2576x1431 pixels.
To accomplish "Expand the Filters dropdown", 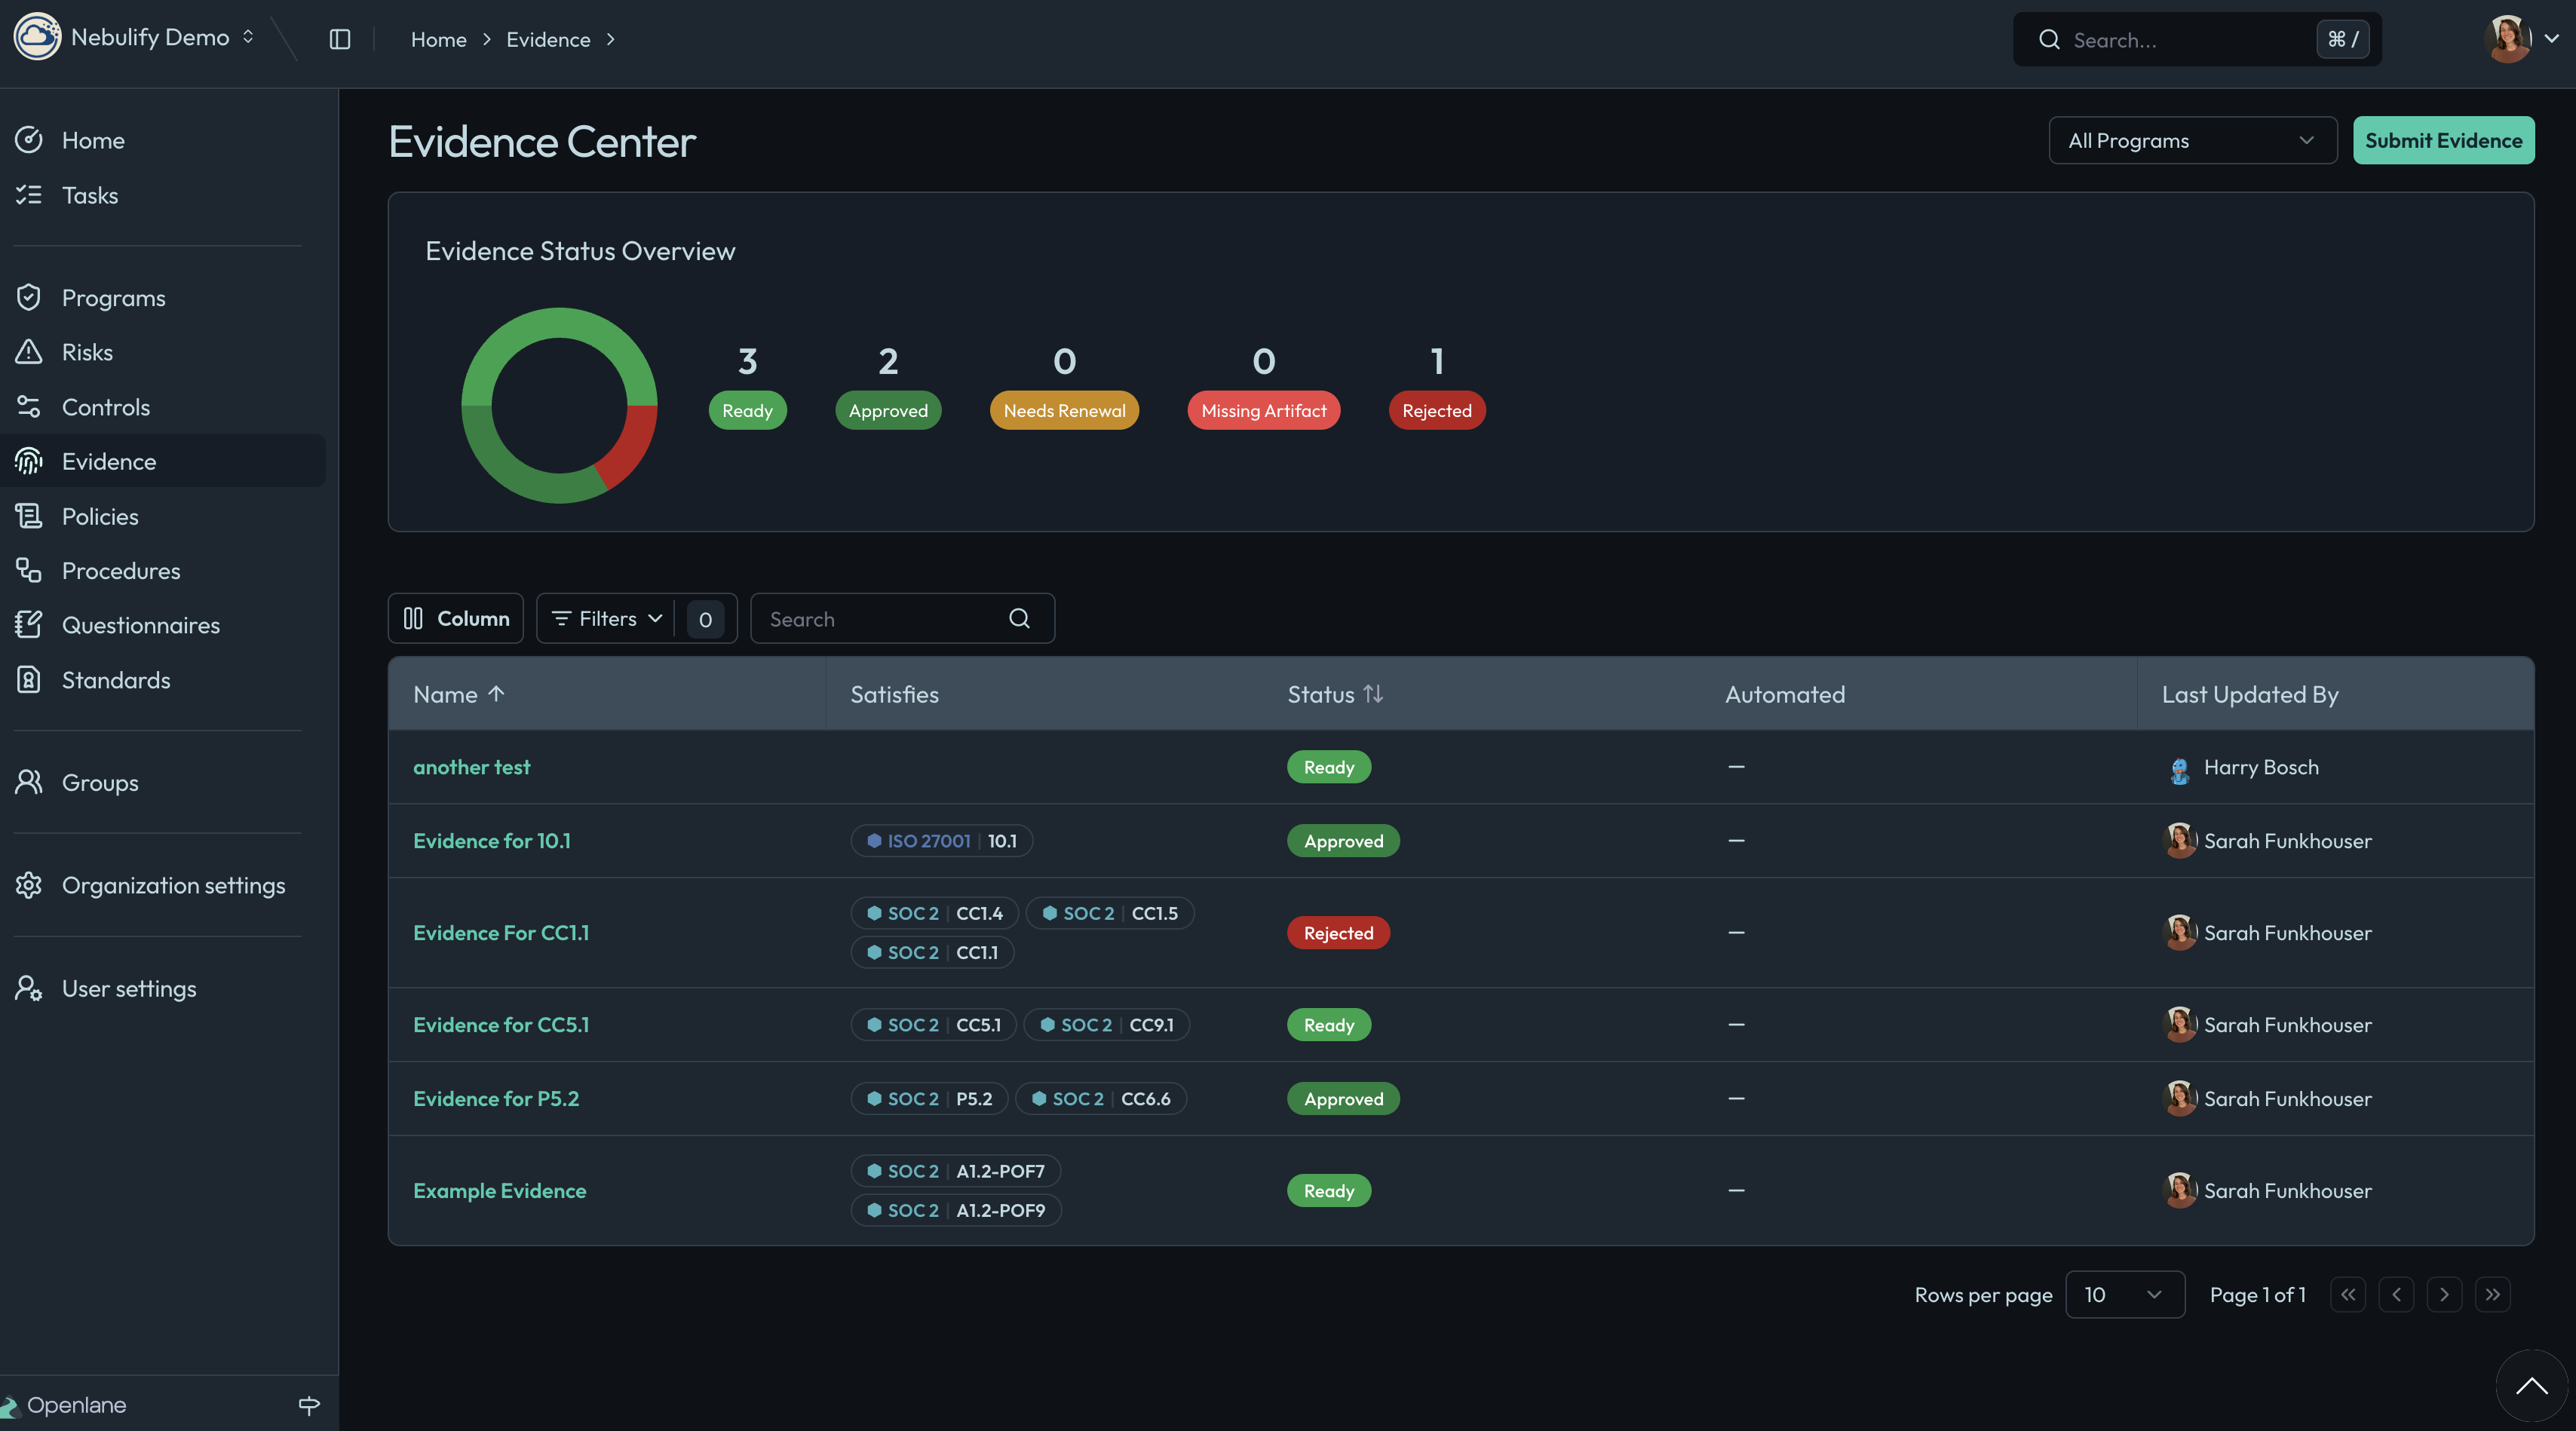I will pos(607,619).
